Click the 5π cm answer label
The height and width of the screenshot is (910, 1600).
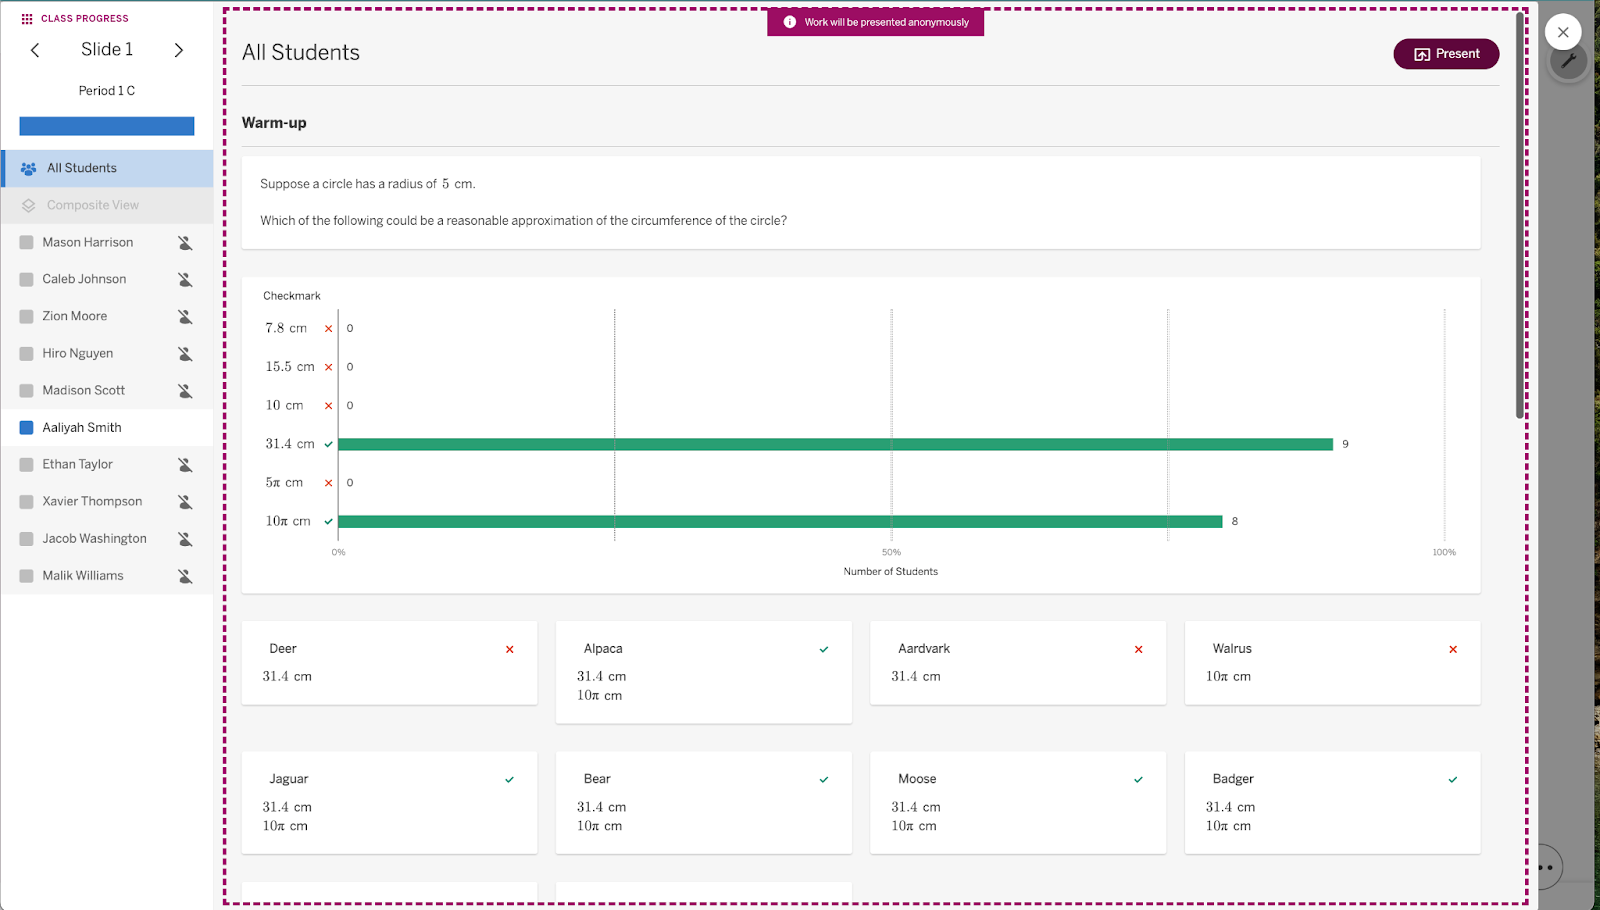[x=284, y=483]
